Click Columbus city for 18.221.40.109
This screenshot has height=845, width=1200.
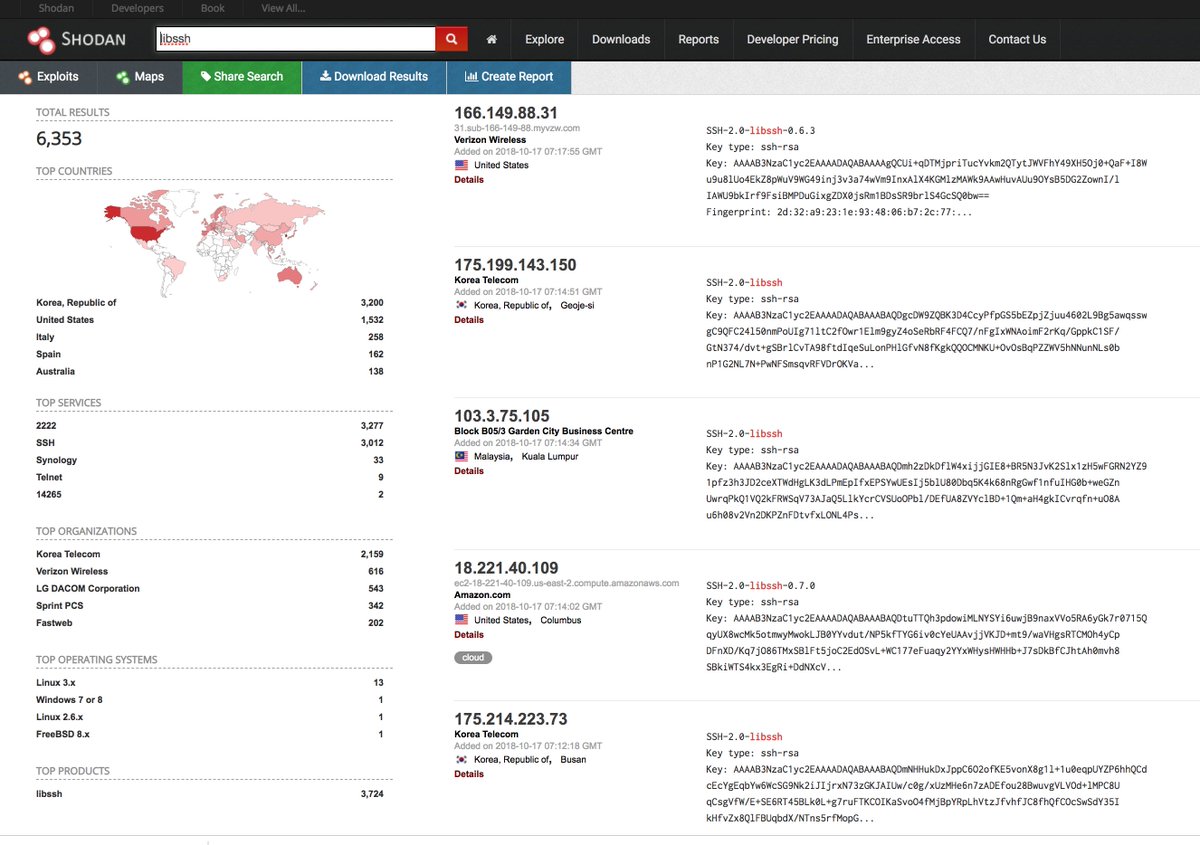click(561, 620)
